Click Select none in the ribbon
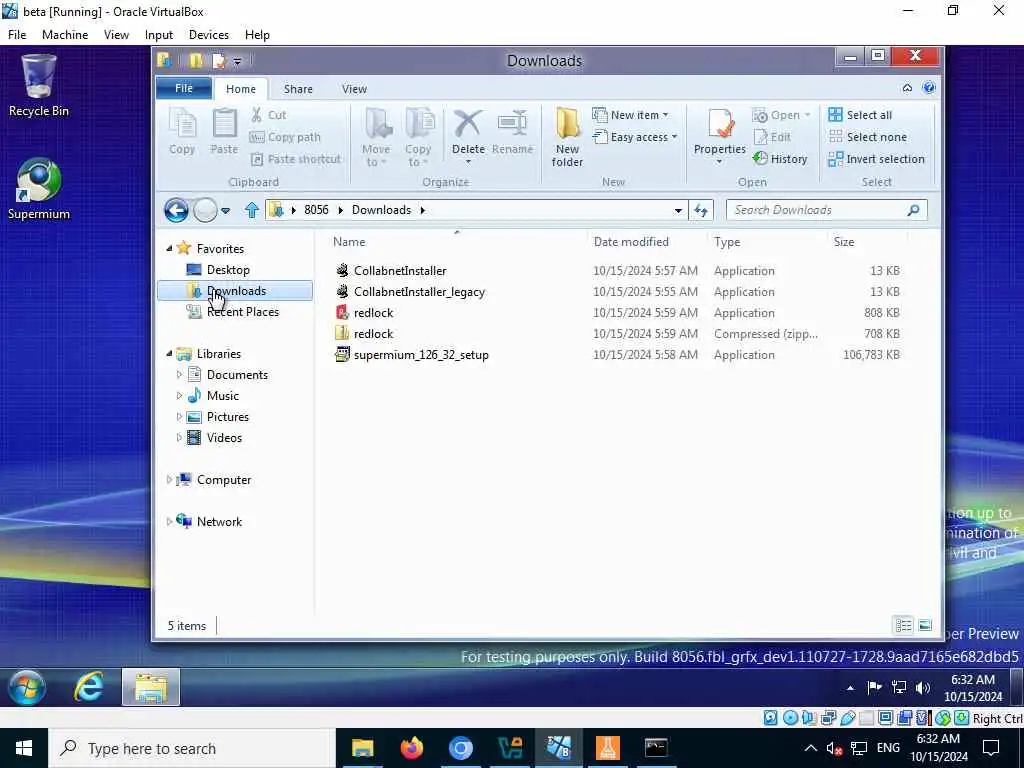Screen dimensions: 1024x768 (x=867, y=137)
